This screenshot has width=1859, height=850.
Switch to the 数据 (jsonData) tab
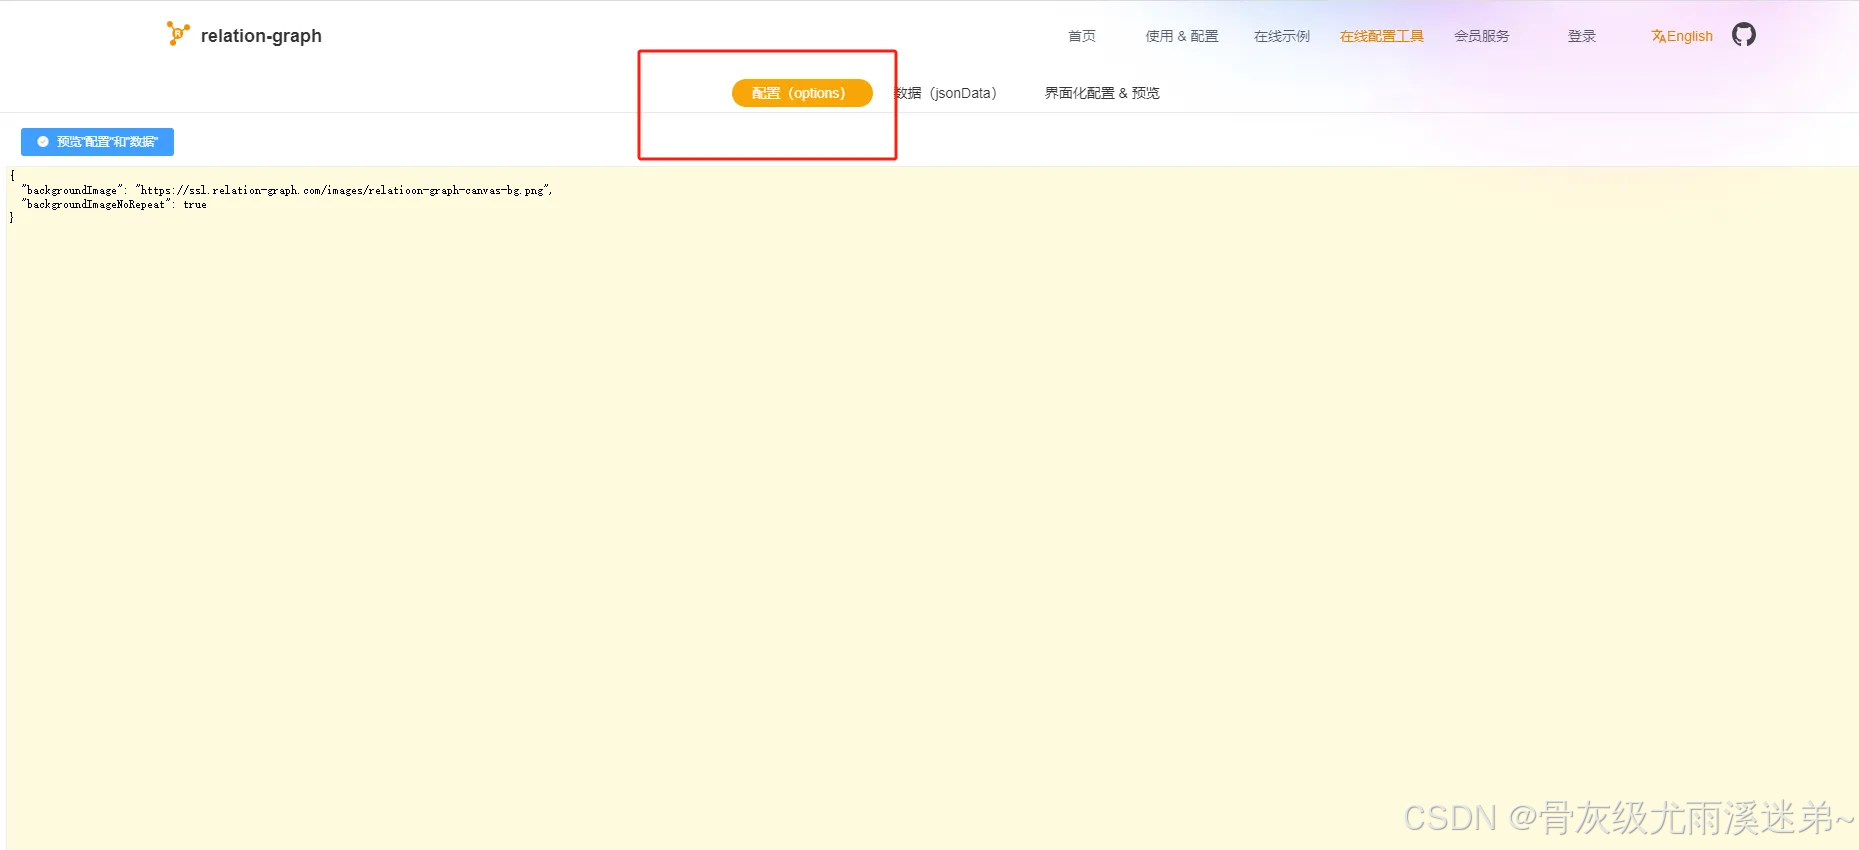tap(946, 93)
